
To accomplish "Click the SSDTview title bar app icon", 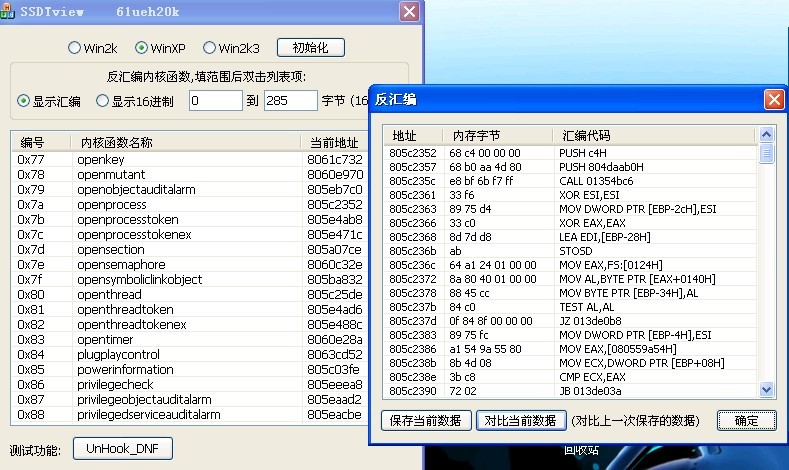I will click(7, 11).
